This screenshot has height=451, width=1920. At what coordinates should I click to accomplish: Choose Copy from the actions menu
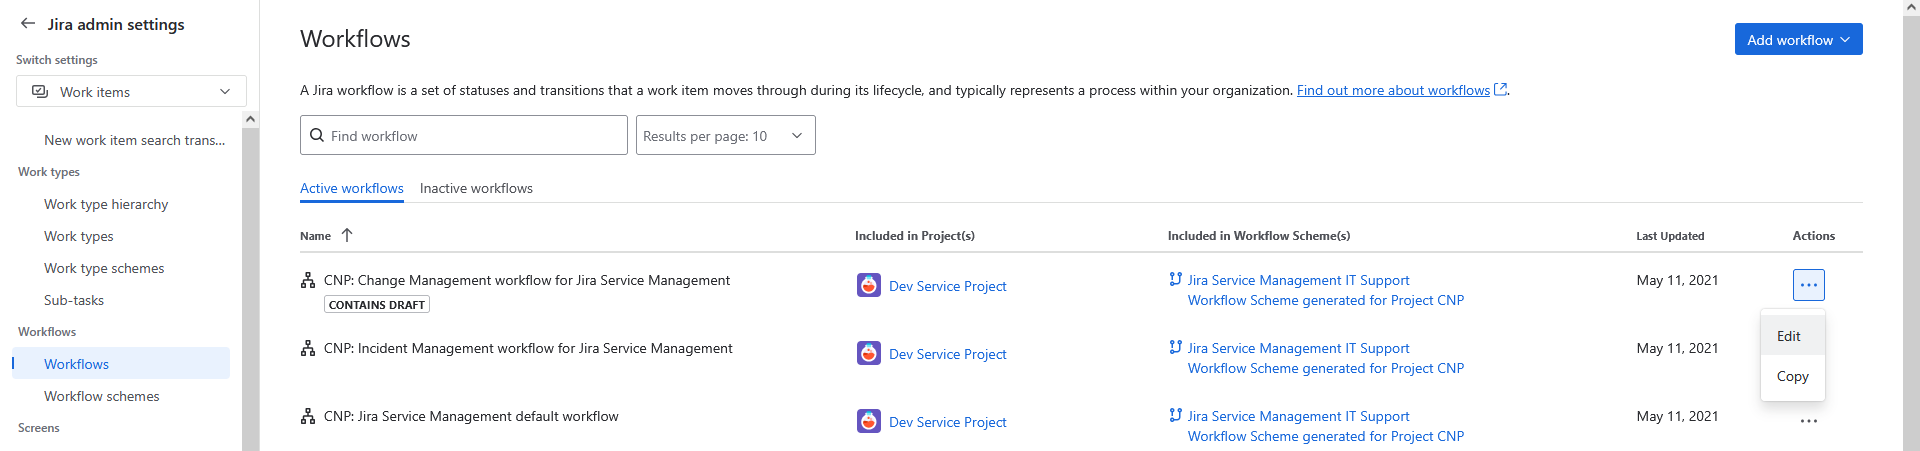point(1792,377)
